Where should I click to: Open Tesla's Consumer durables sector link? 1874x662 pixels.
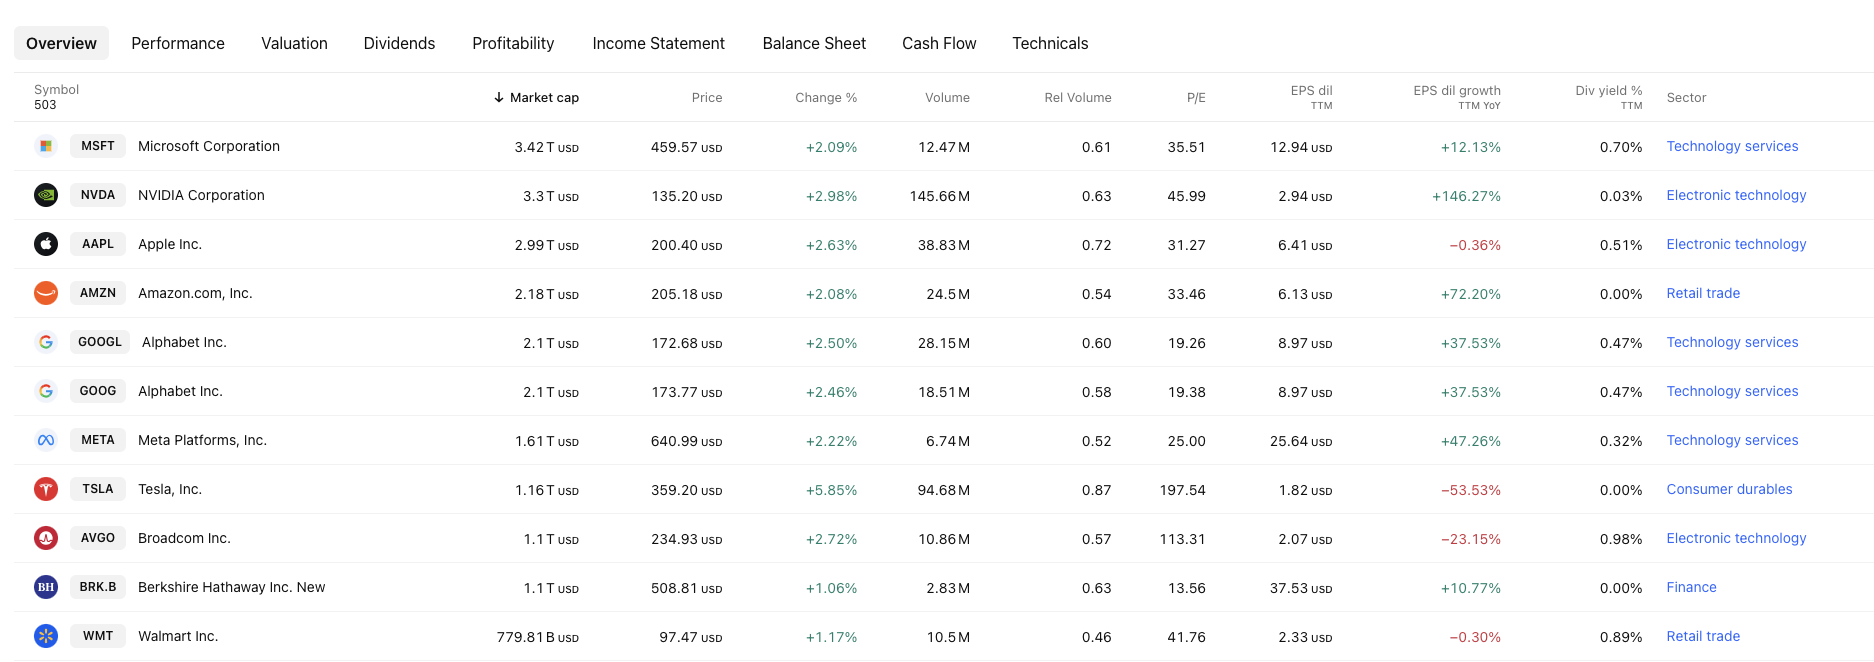coord(1729,489)
